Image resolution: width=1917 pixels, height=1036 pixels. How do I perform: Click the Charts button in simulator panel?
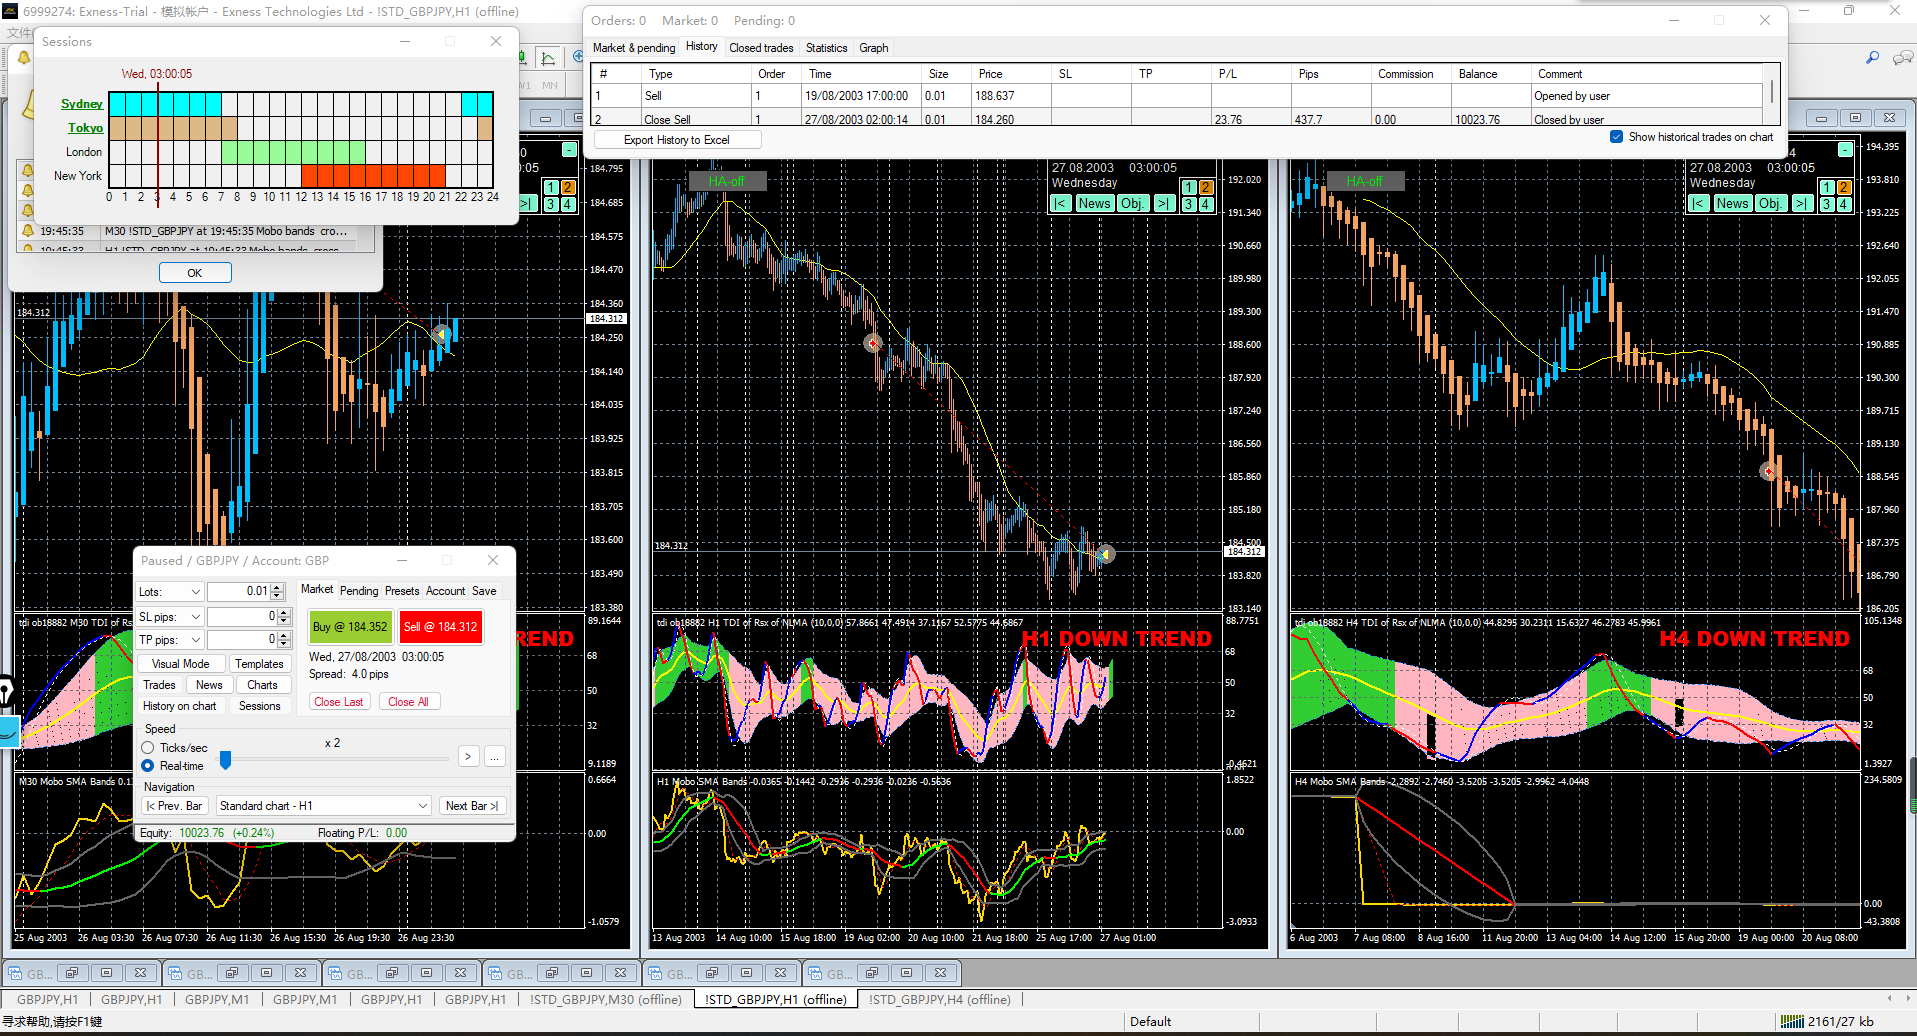click(262, 685)
